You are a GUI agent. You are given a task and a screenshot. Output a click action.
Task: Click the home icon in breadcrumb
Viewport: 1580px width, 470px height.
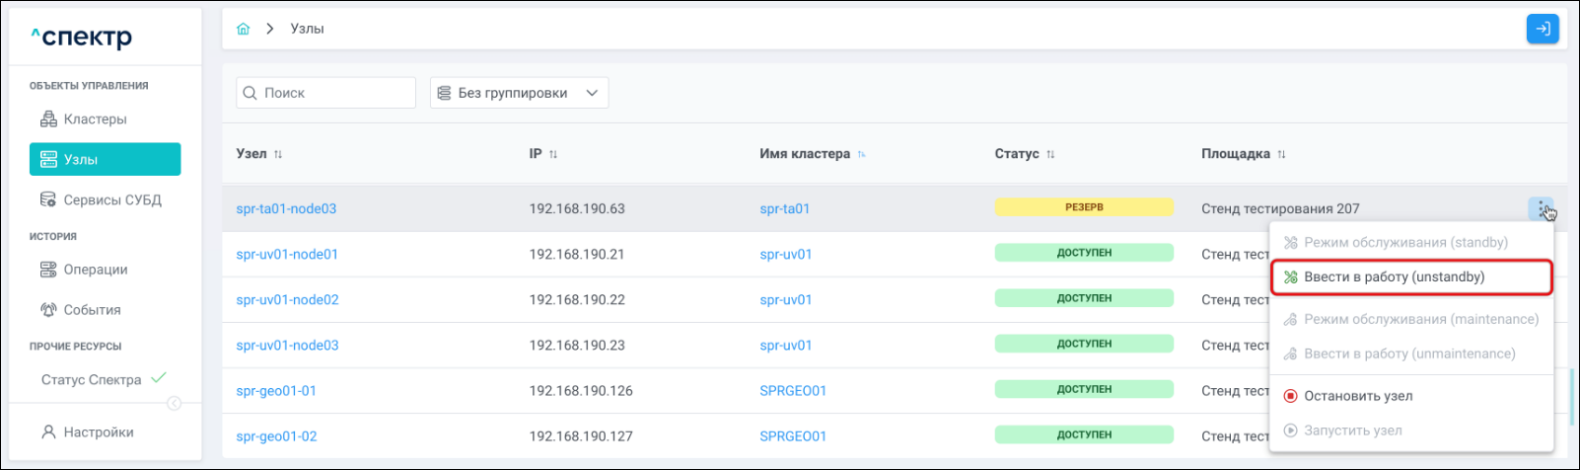(x=243, y=29)
